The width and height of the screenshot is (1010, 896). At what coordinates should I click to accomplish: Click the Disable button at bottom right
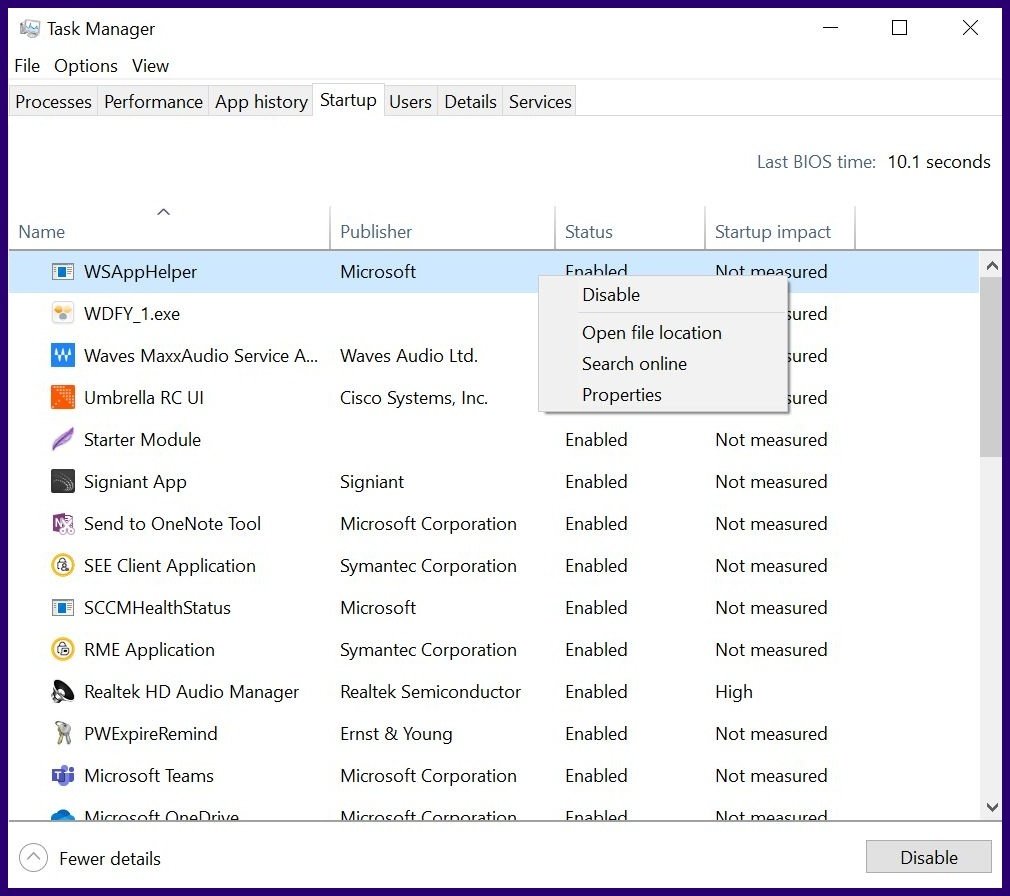coord(929,857)
